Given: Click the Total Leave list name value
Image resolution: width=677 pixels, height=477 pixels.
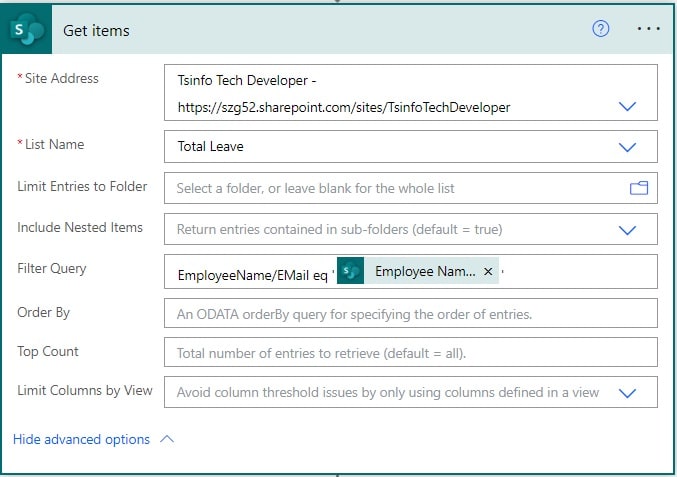Looking at the screenshot, I should [x=211, y=146].
